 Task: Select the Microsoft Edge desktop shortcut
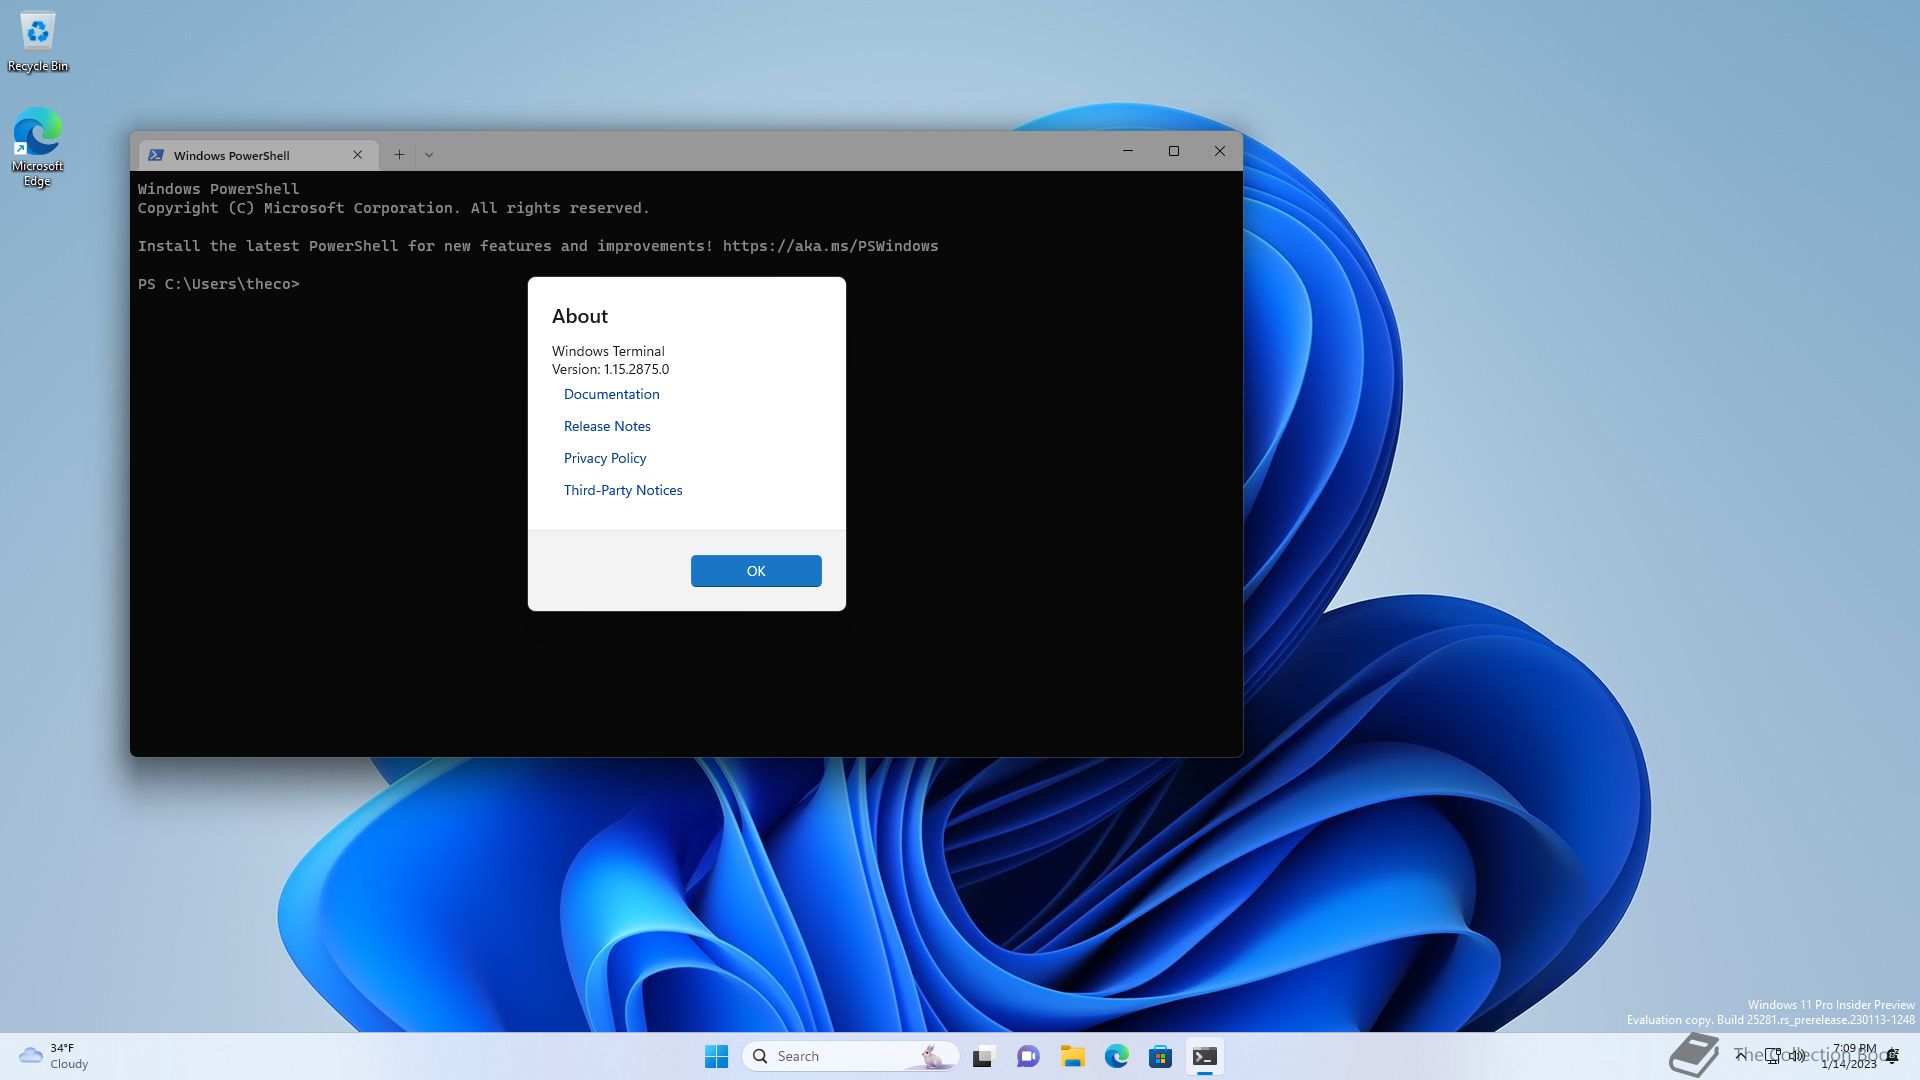click(38, 147)
